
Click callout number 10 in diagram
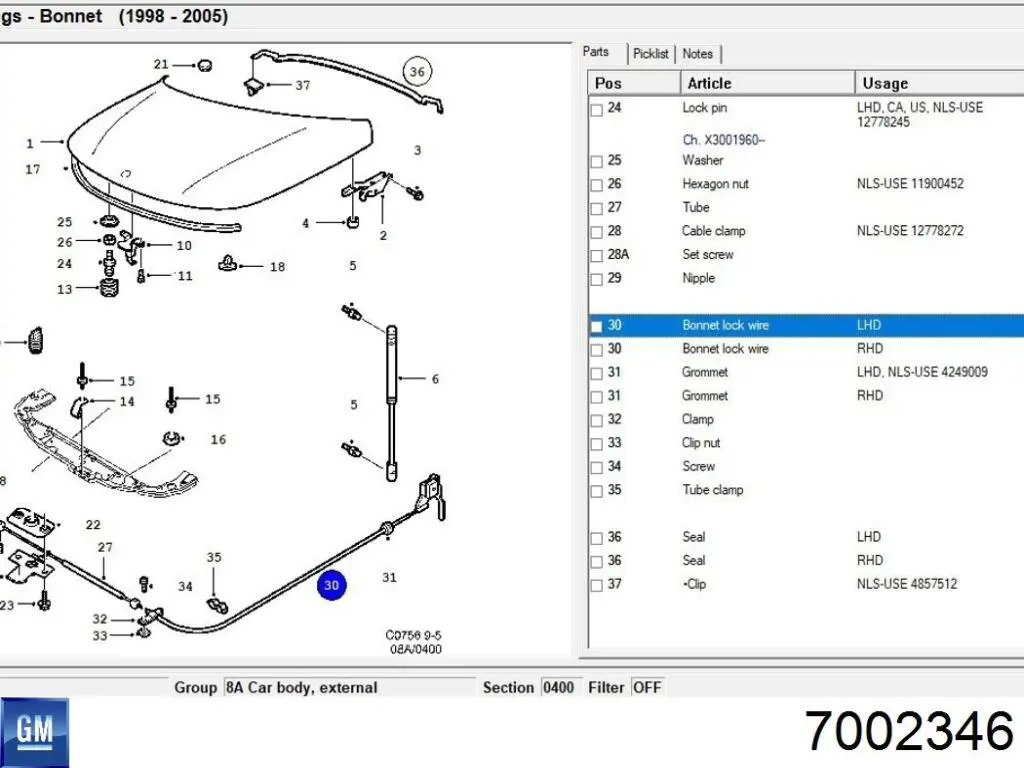coord(184,246)
